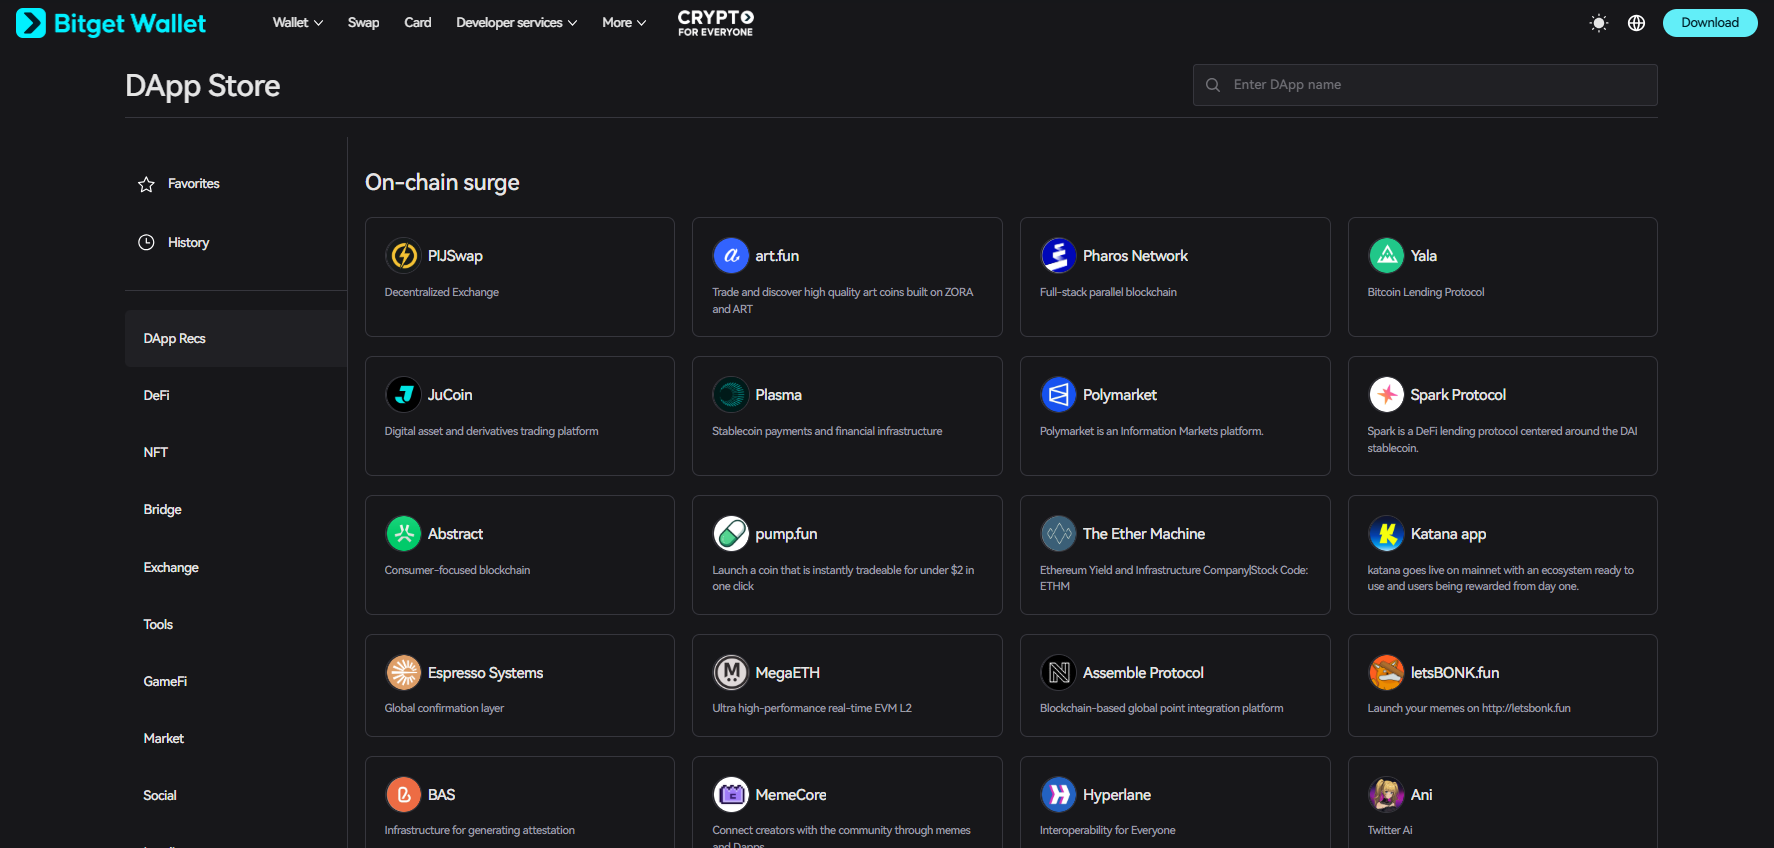Open the art.fun app icon
The image size is (1774, 848).
point(731,256)
